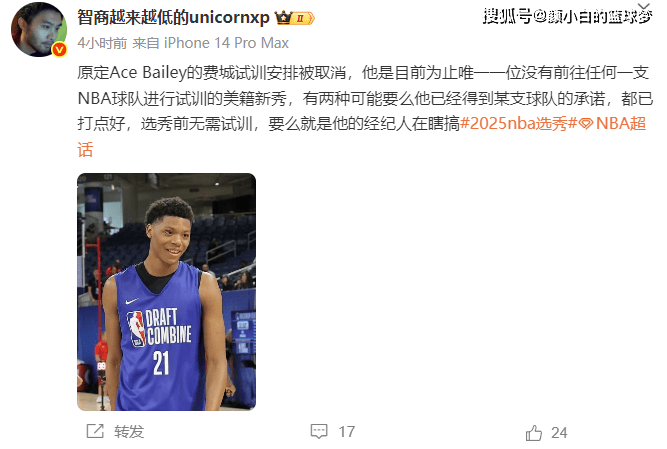667x449 pixels.
Task: Select the 转发 repost label
Action: (129, 432)
